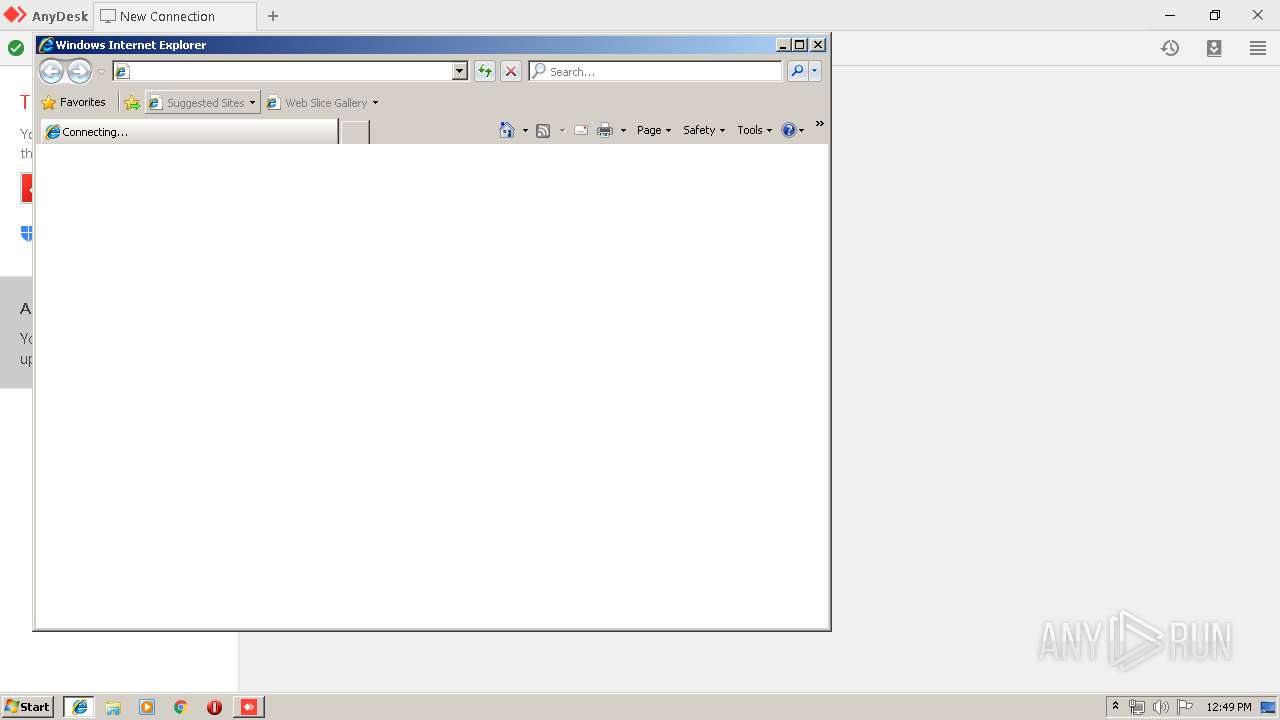This screenshot has height=720, width=1280.
Task: Open the Help question mark menu
Action: tap(793, 130)
